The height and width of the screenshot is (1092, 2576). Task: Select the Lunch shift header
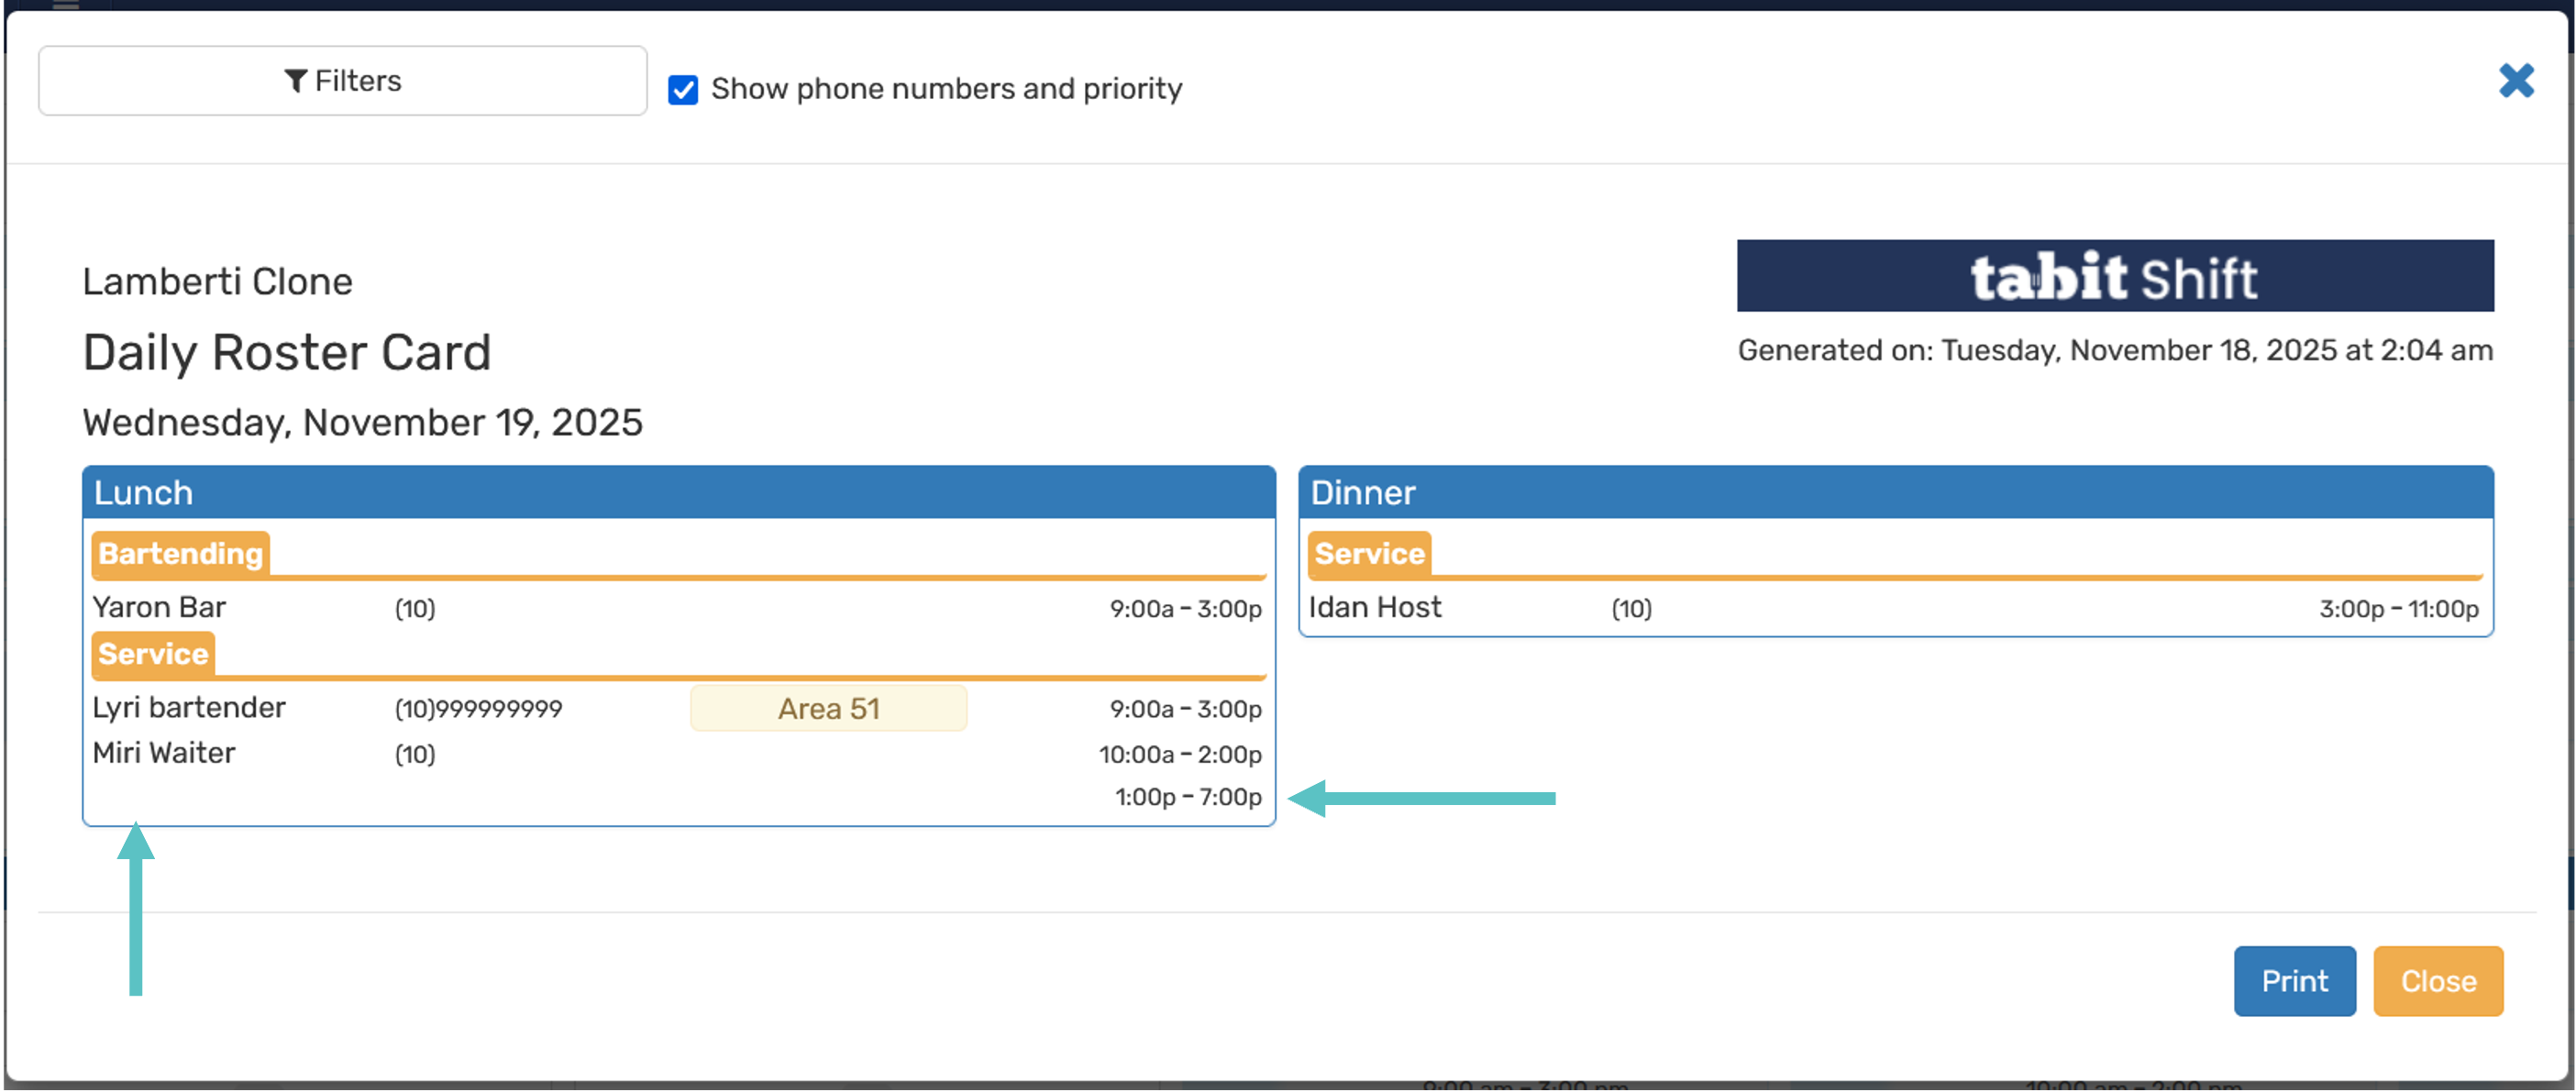(x=679, y=493)
